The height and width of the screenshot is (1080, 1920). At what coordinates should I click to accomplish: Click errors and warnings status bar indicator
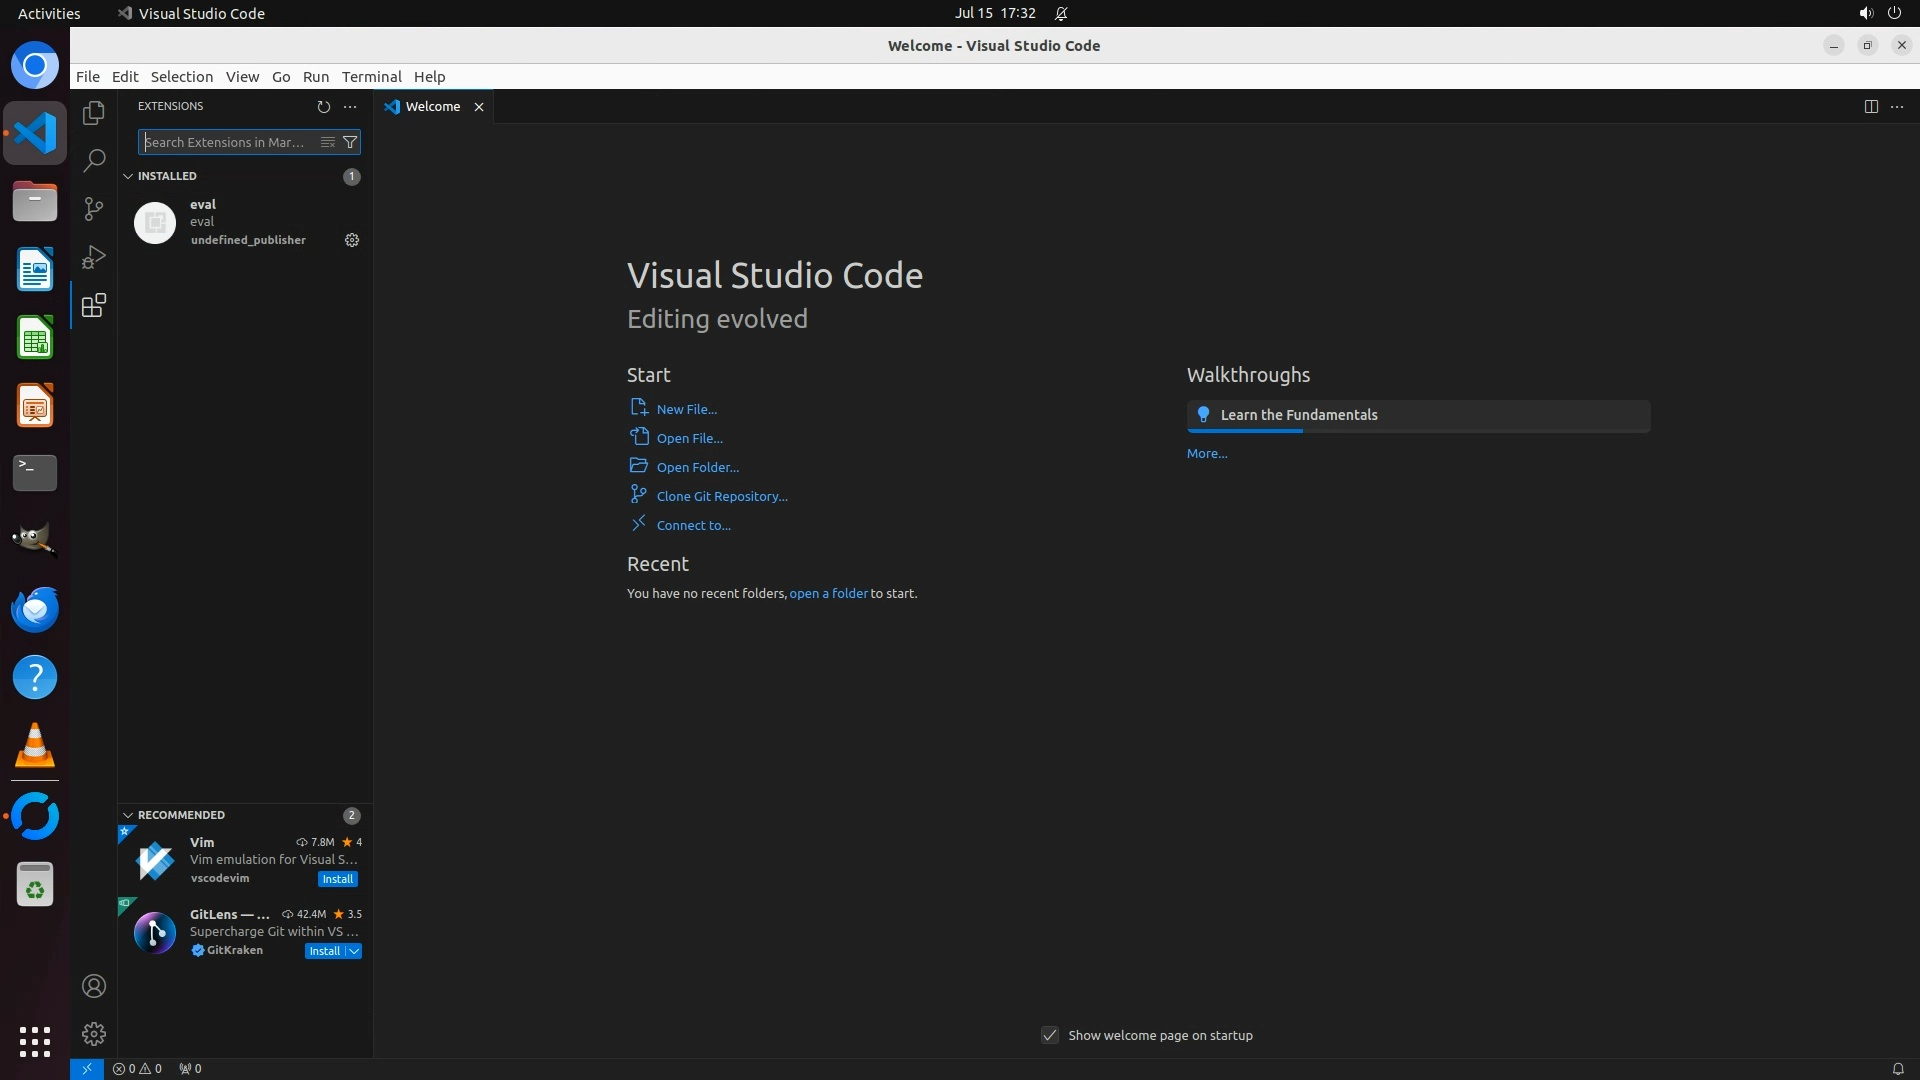(x=137, y=1068)
